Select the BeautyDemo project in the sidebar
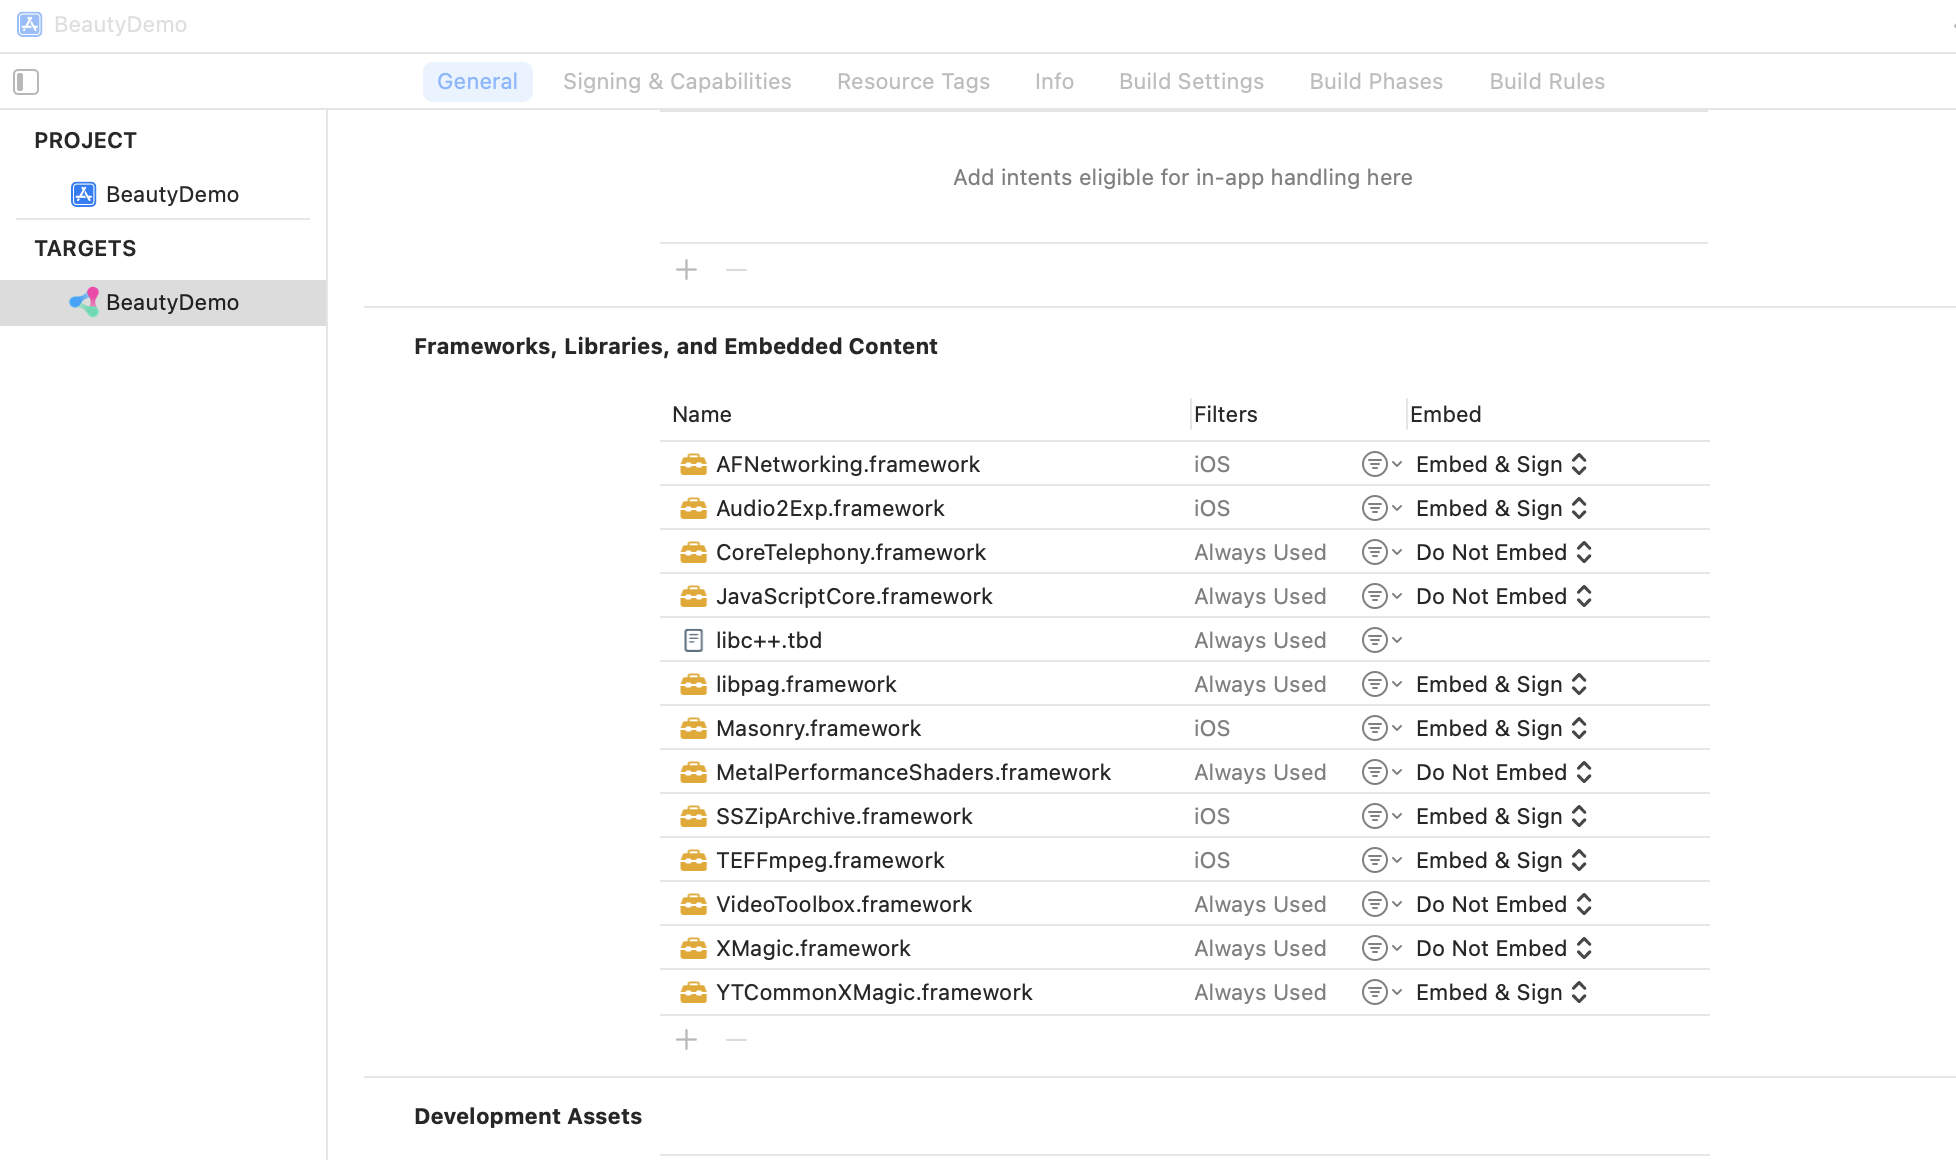The image size is (1956, 1160). (172, 194)
